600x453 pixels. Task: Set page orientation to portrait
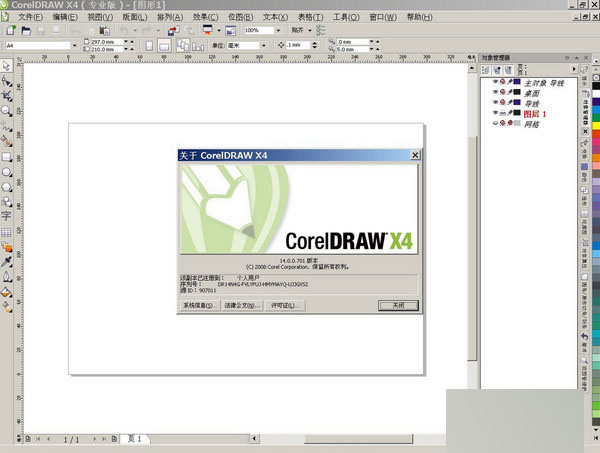(x=149, y=46)
